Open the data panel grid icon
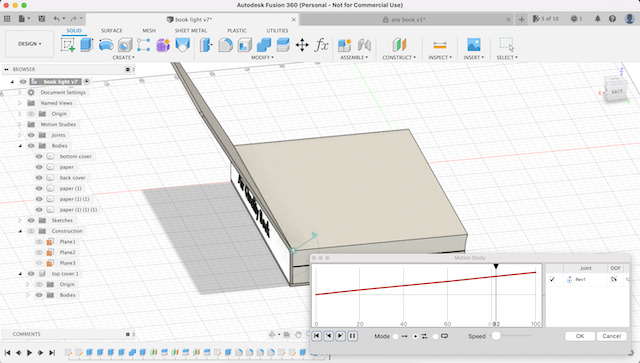The image size is (640, 363). click(x=7, y=19)
